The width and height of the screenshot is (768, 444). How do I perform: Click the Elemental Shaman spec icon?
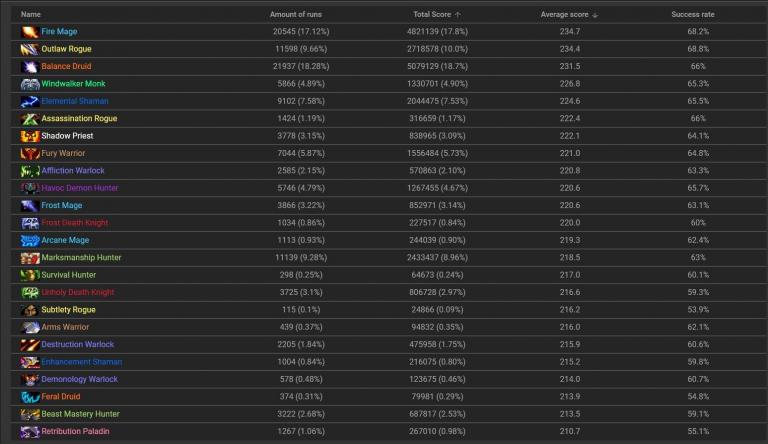tap(29, 101)
